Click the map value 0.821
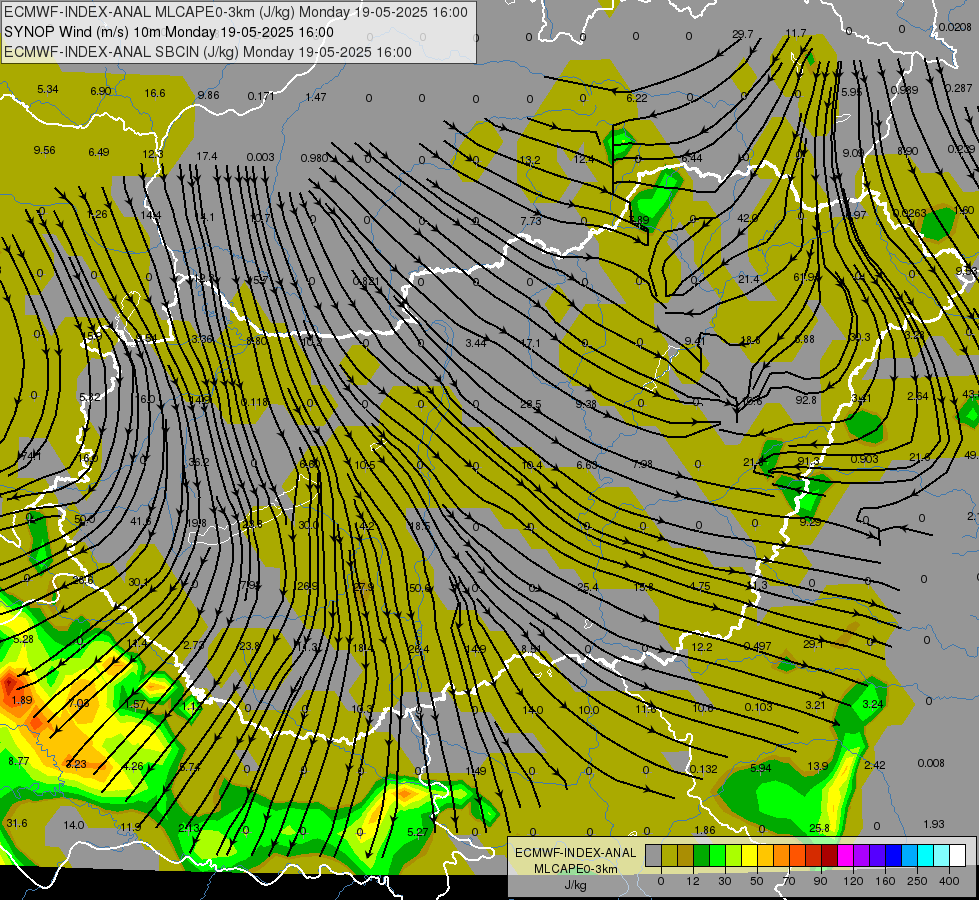 tap(366, 281)
